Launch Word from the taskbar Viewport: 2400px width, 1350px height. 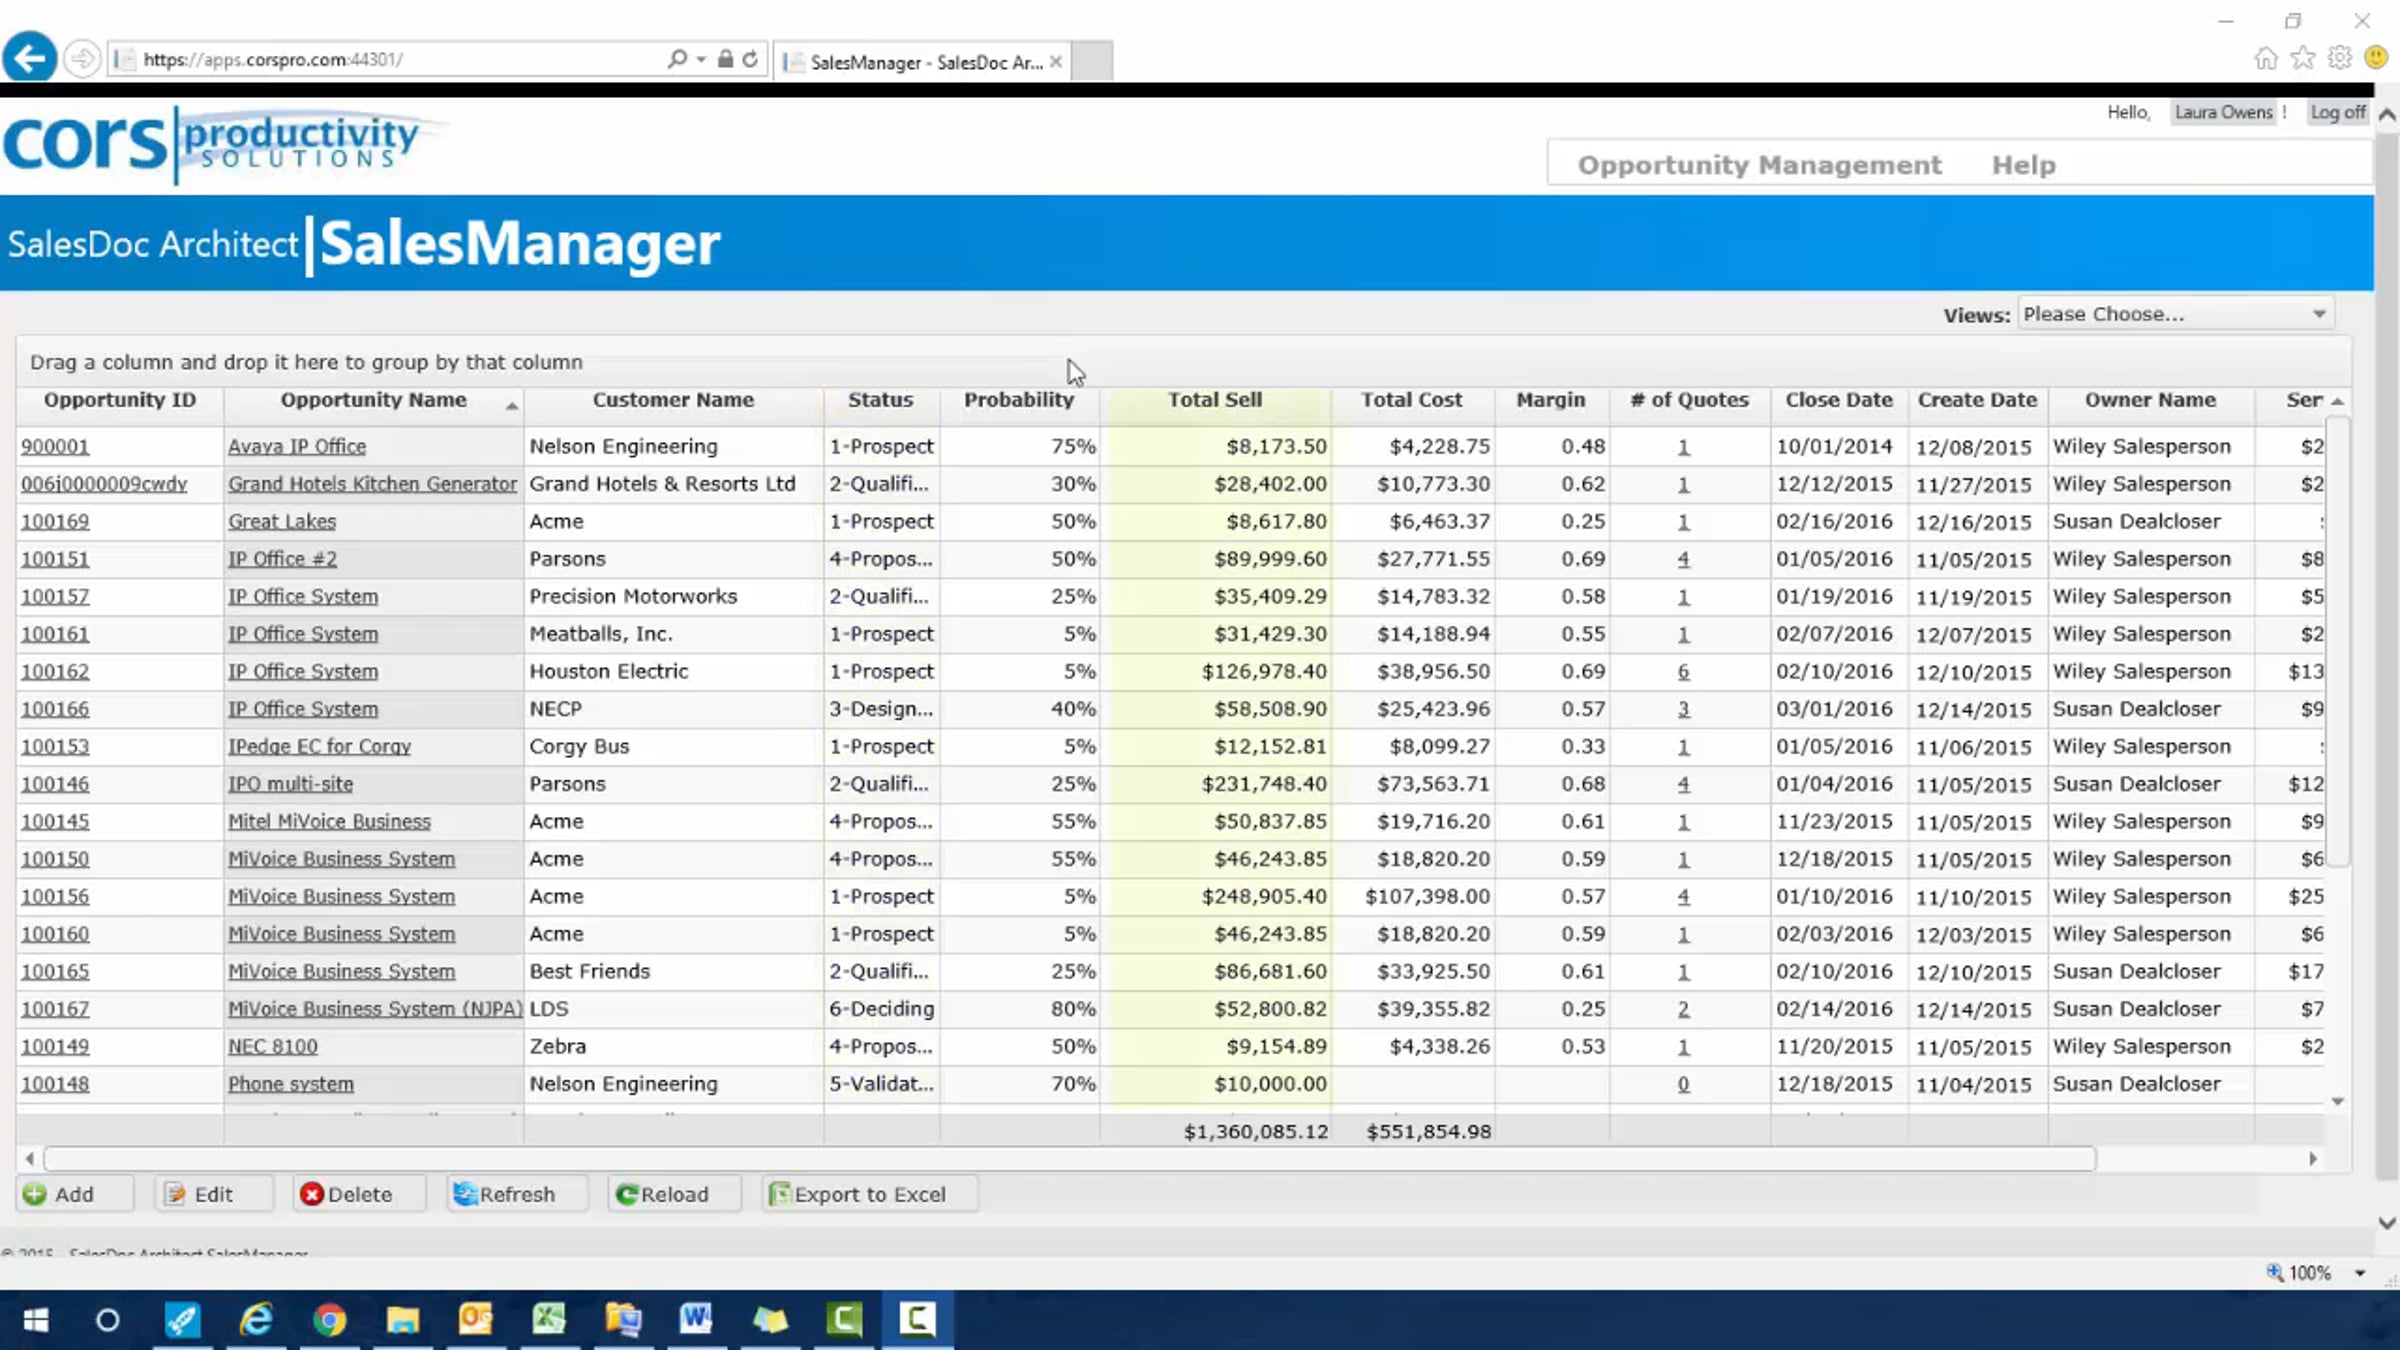(696, 1320)
